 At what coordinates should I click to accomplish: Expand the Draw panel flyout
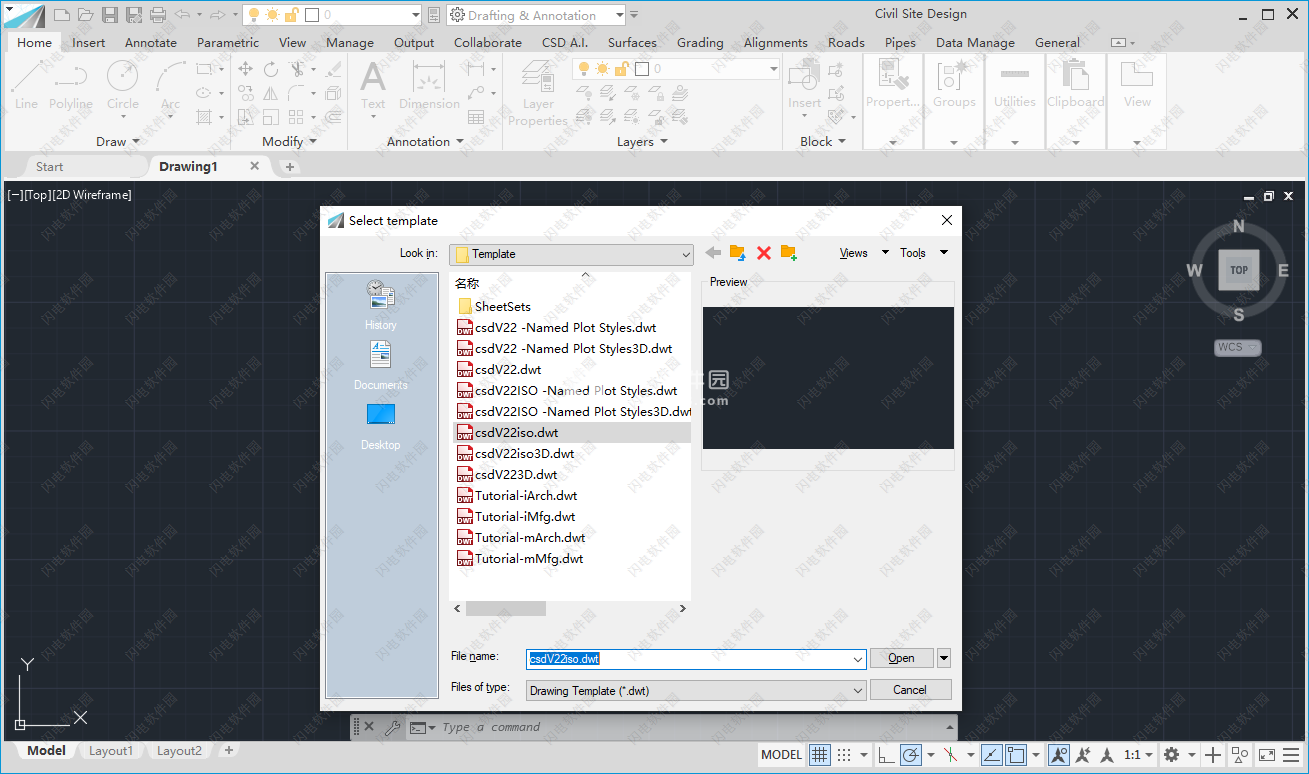point(120,142)
